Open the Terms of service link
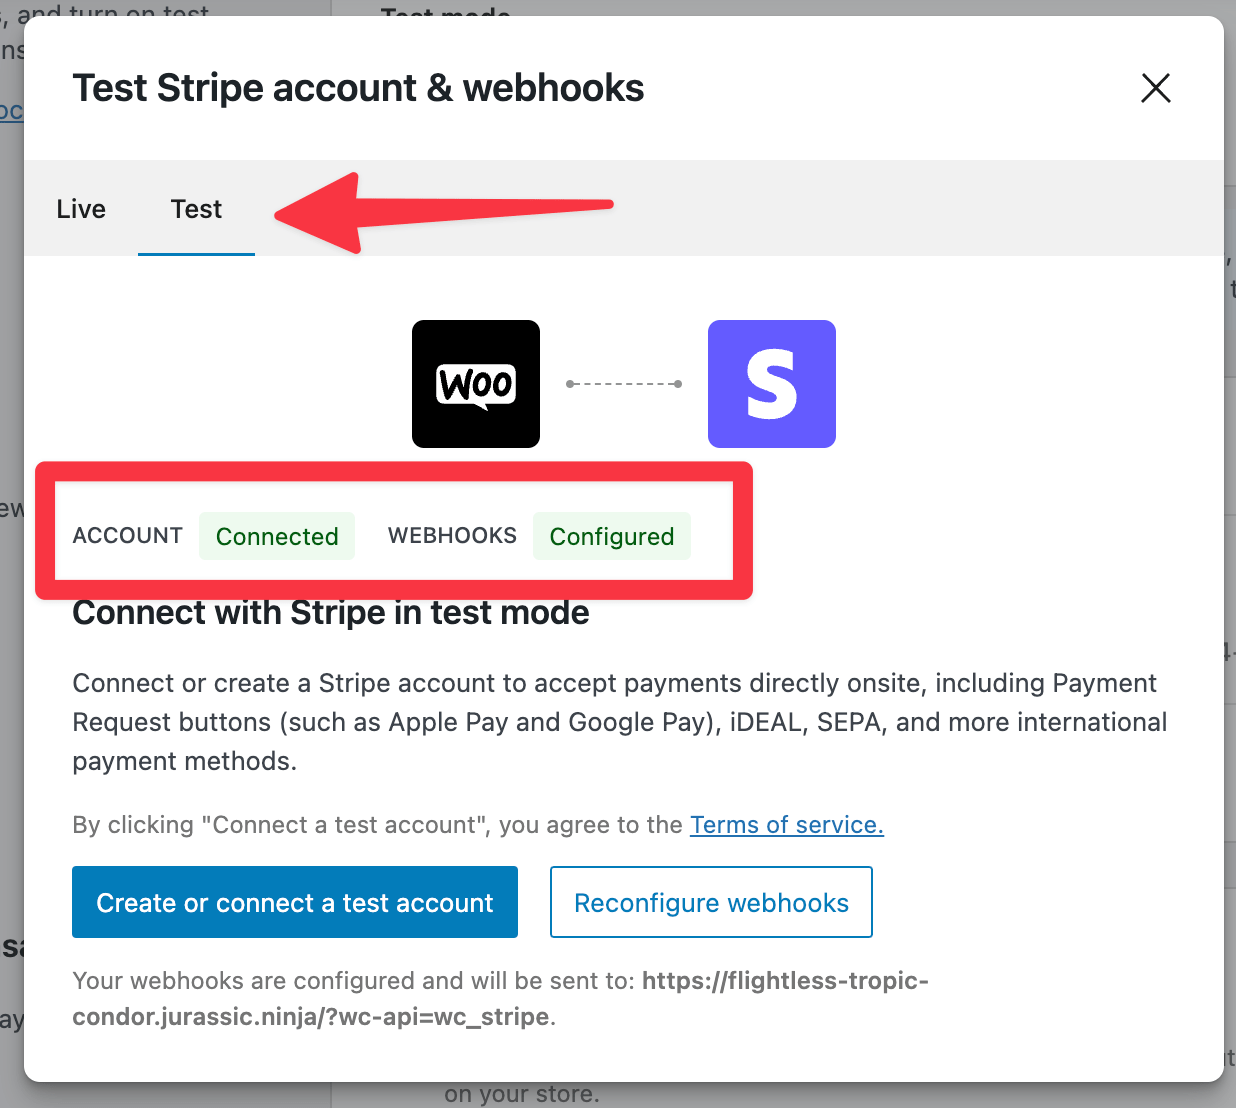The height and width of the screenshot is (1108, 1236). point(786,825)
